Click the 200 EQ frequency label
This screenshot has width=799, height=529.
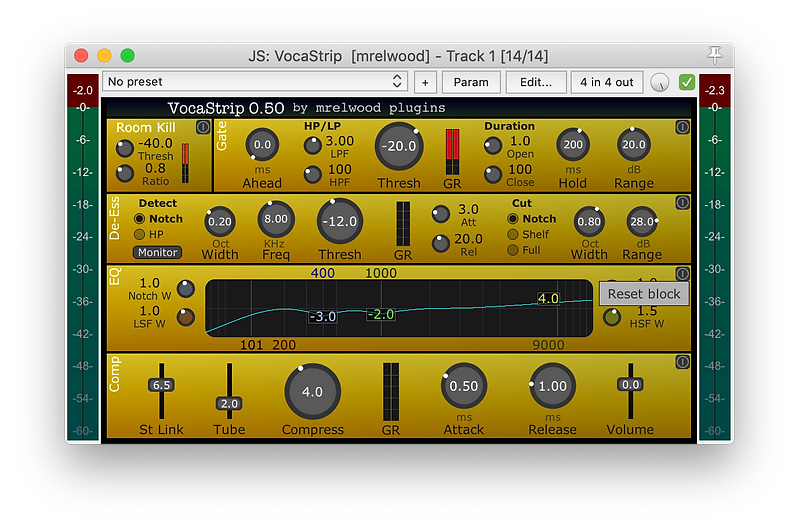pos(284,345)
